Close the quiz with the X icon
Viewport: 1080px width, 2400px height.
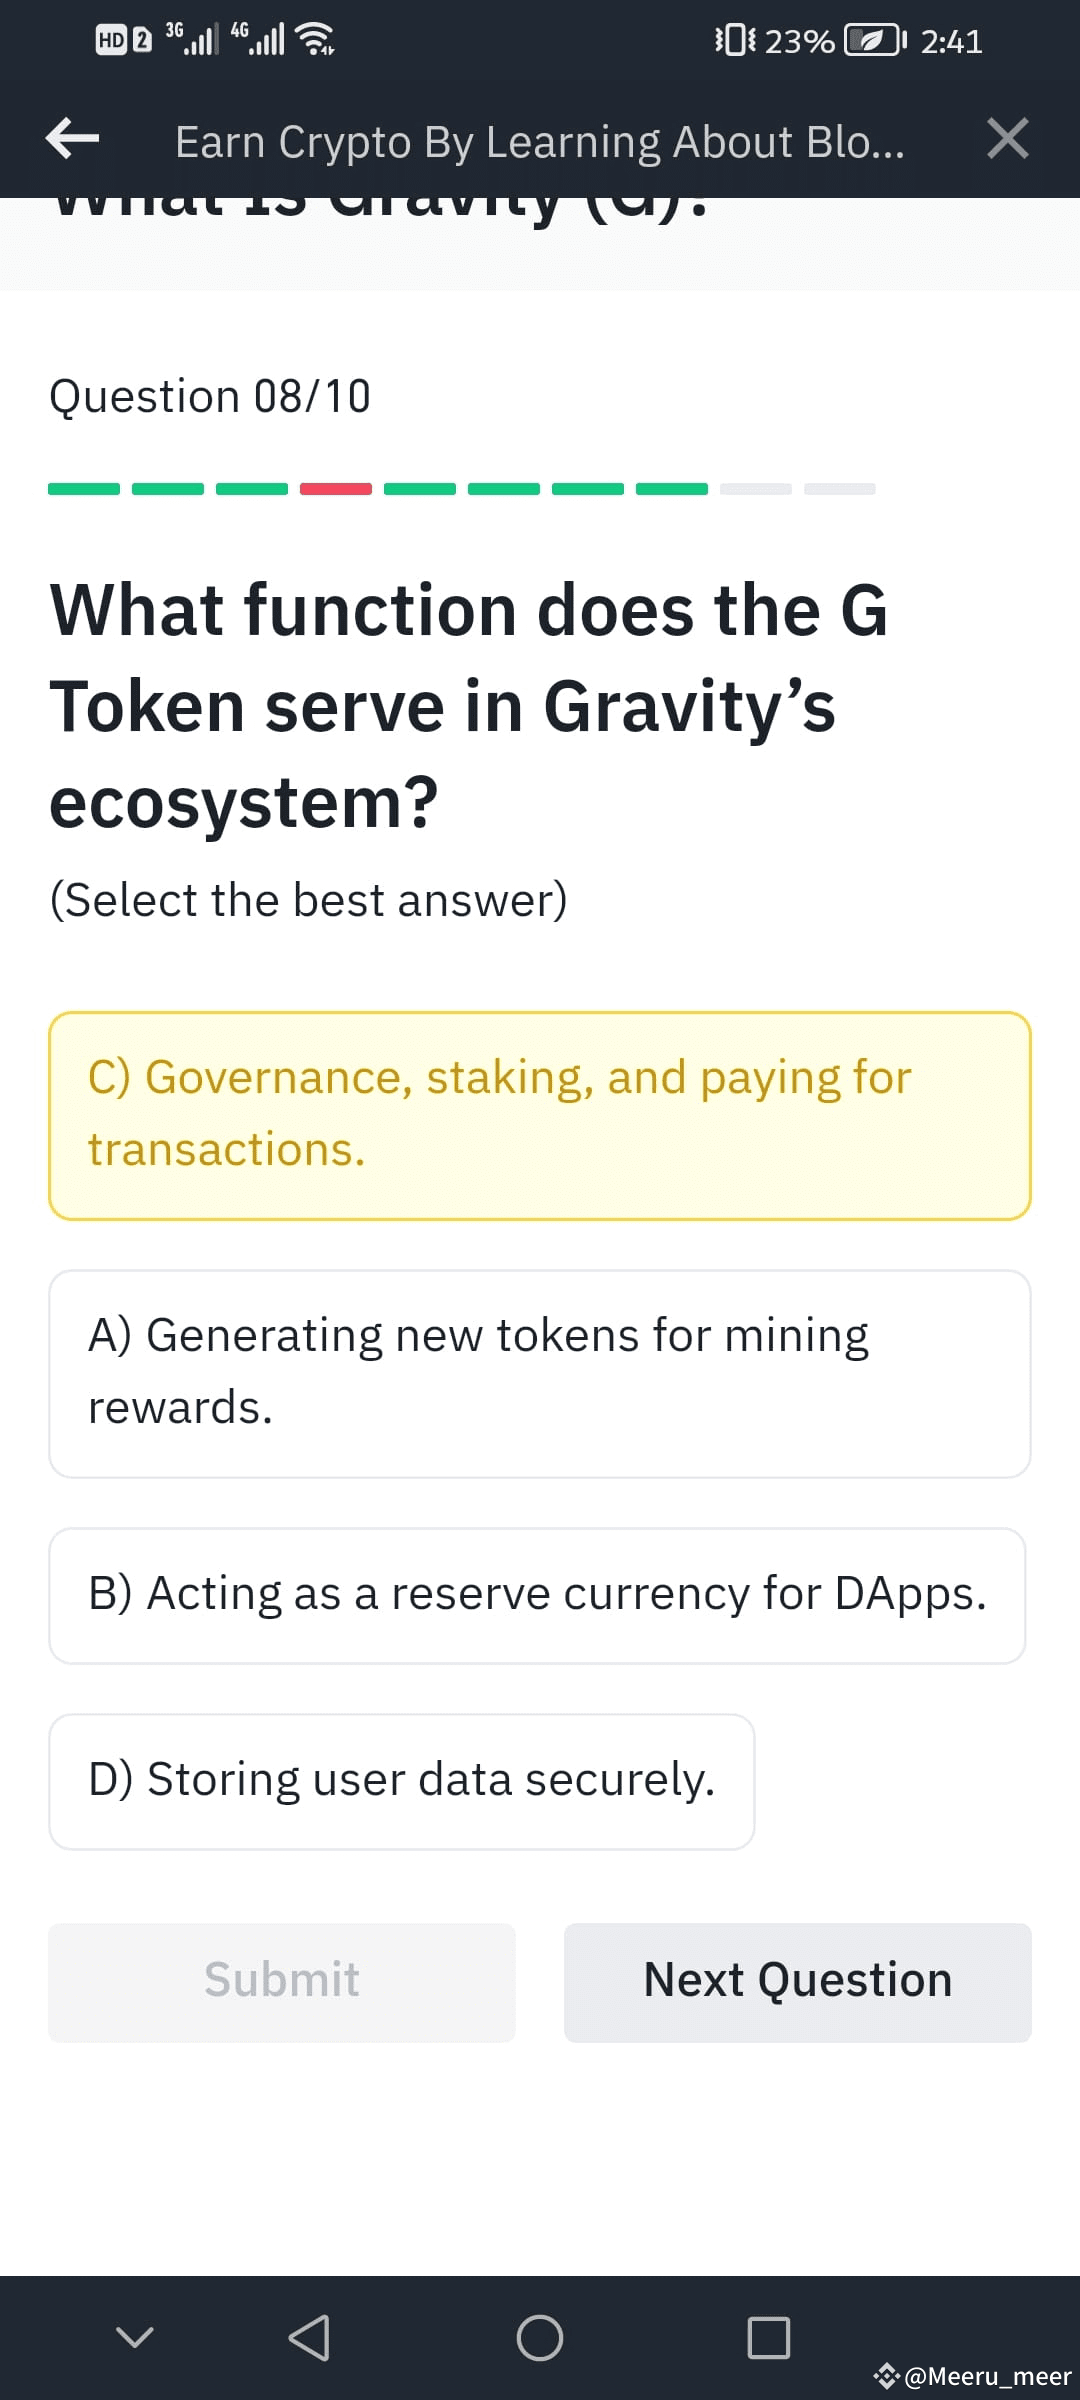coord(1008,140)
